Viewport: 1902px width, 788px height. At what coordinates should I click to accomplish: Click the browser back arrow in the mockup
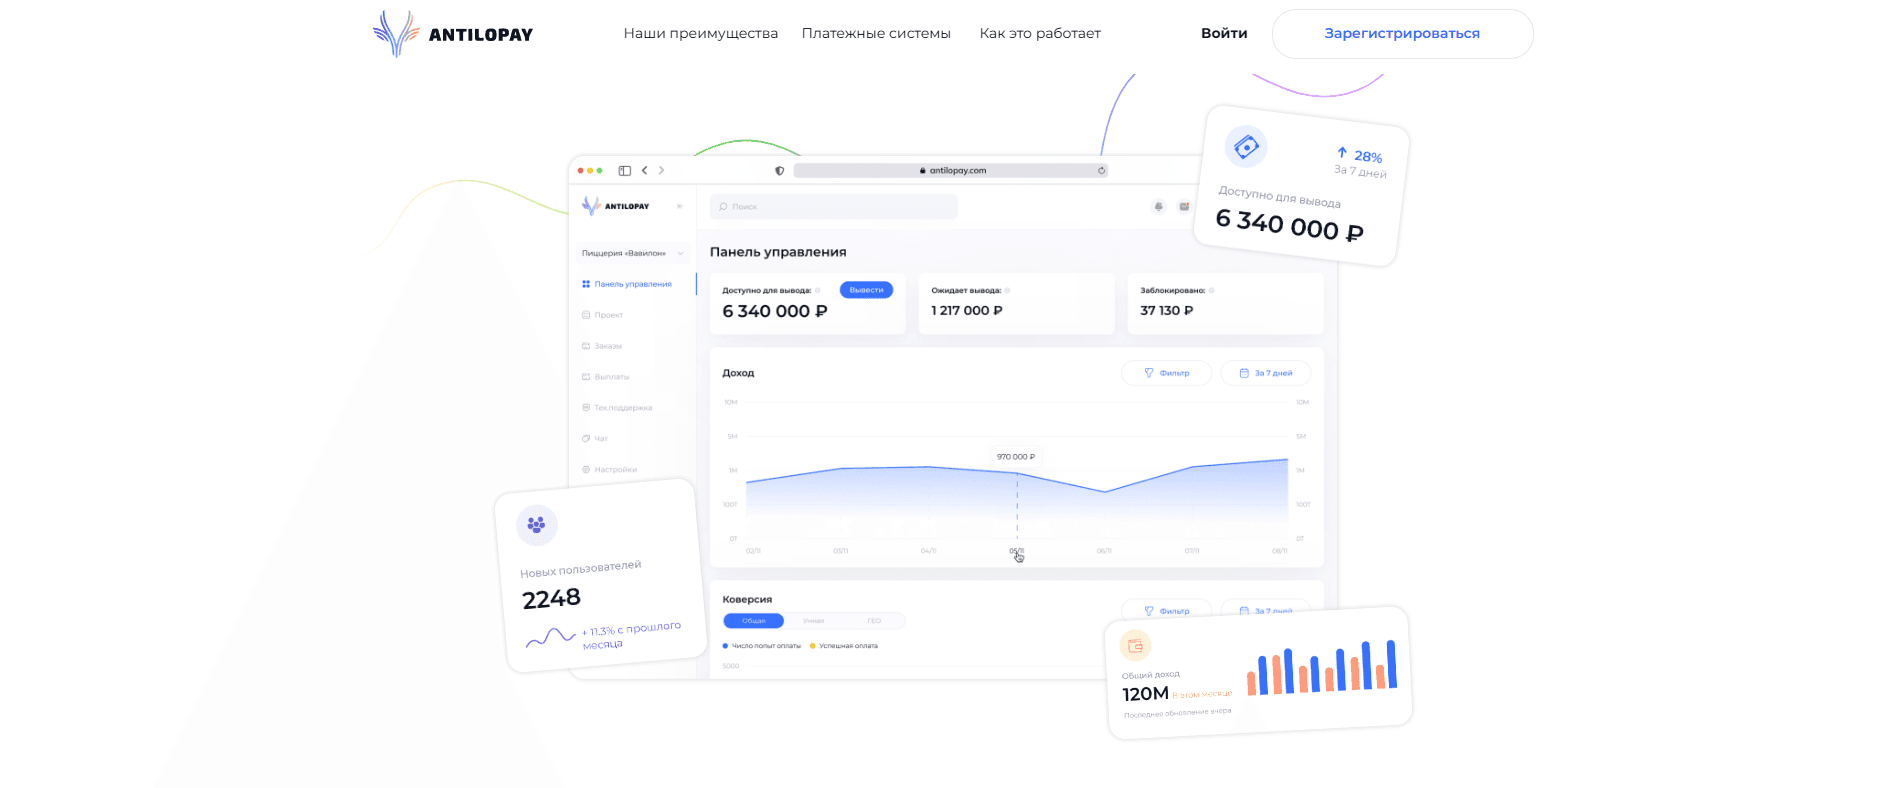click(x=645, y=170)
